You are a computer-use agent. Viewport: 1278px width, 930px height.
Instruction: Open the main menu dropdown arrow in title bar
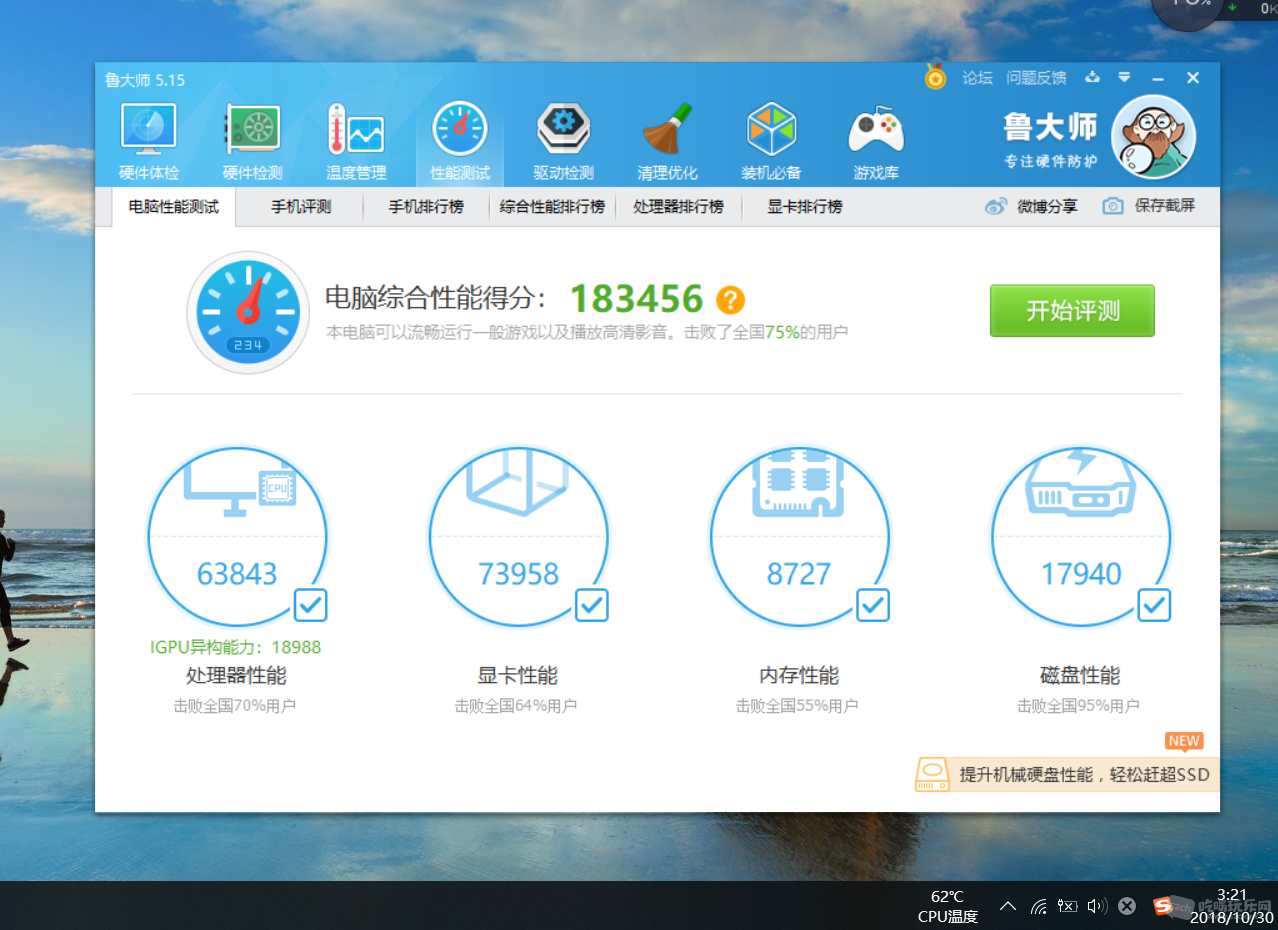click(x=1125, y=77)
